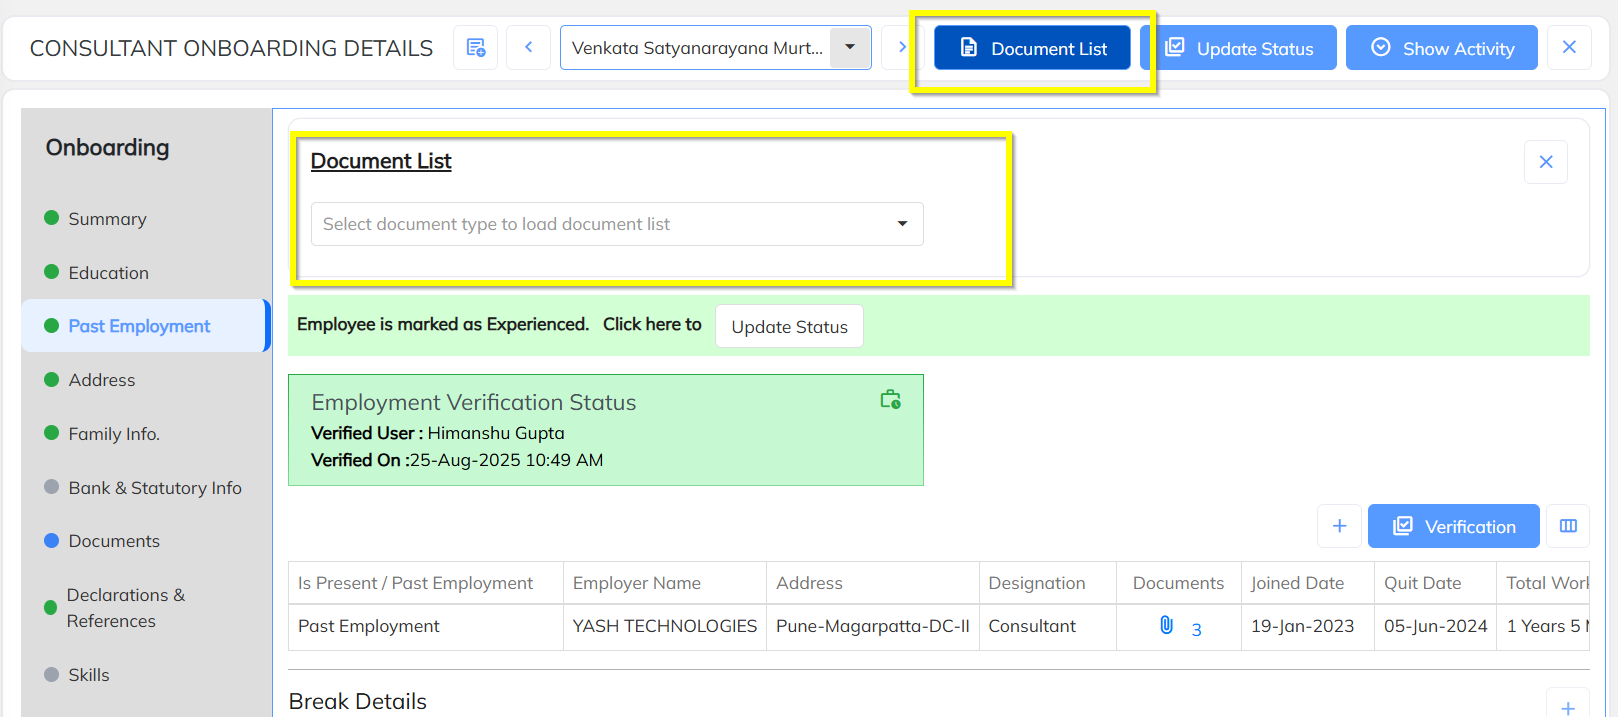
Task: Open the column chooser icon
Action: pyautogui.click(x=1568, y=526)
